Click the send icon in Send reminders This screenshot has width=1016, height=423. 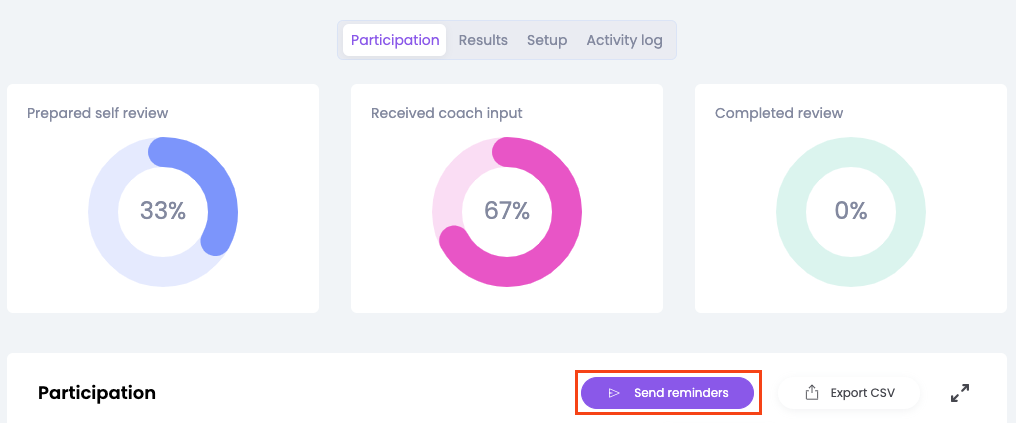point(614,393)
